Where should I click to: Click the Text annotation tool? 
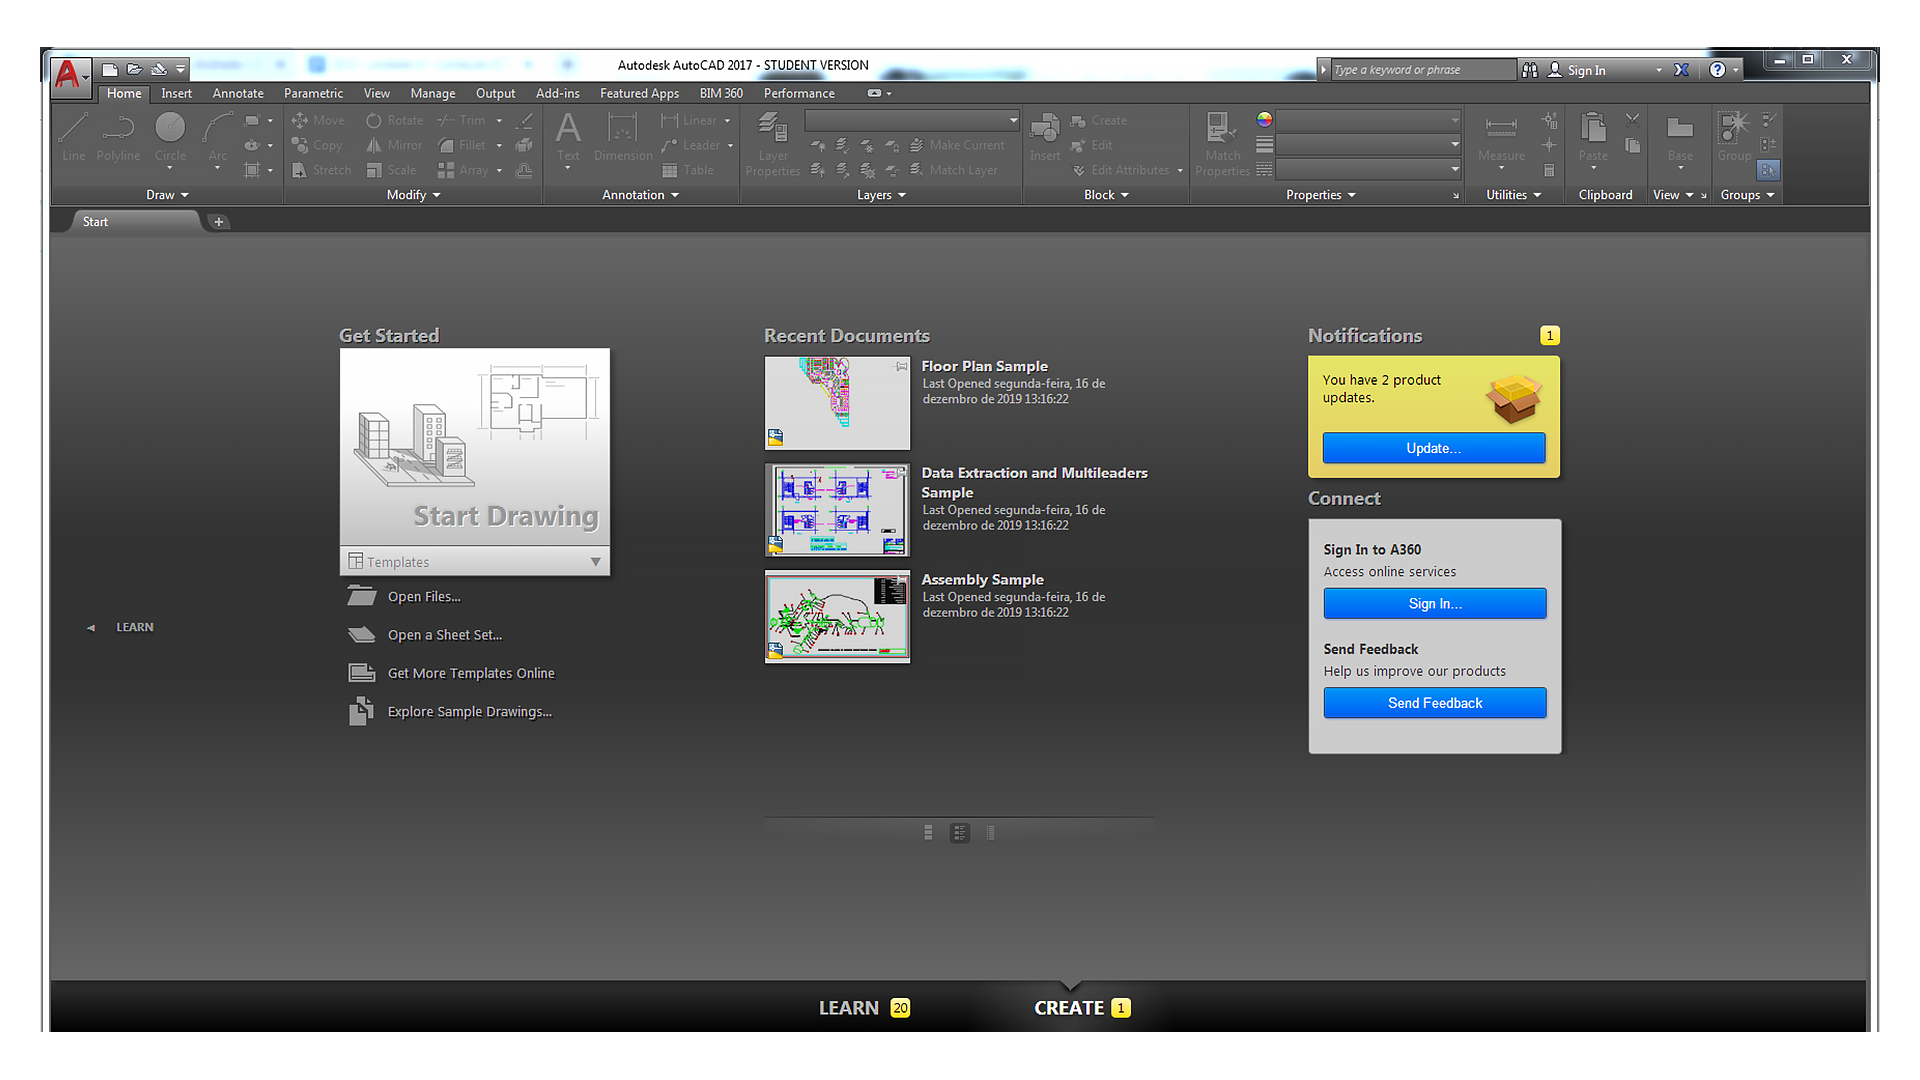pyautogui.click(x=568, y=137)
